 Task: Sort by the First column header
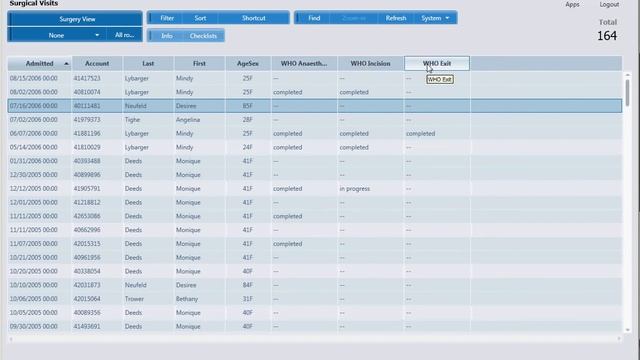(199, 63)
